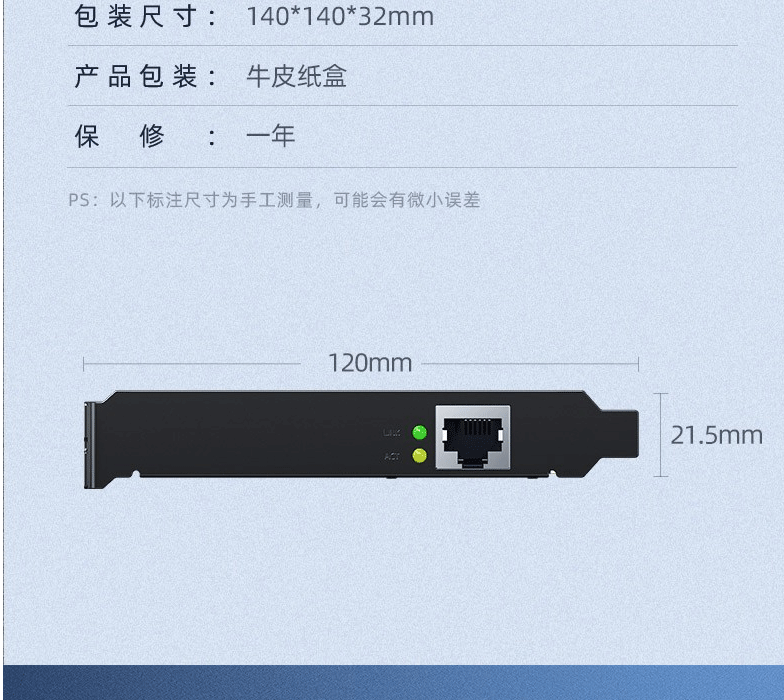Click the PS hand-measurement note text

(x=274, y=200)
